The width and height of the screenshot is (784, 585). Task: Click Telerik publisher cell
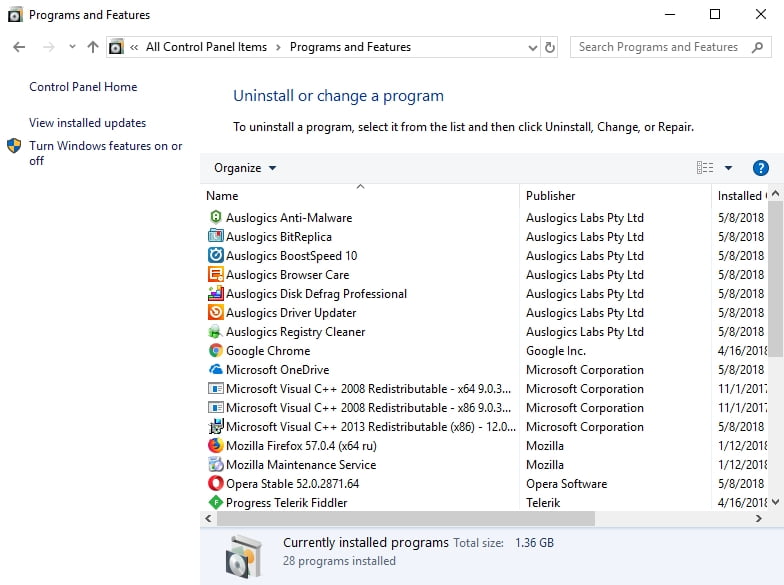(x=543, y=503)
